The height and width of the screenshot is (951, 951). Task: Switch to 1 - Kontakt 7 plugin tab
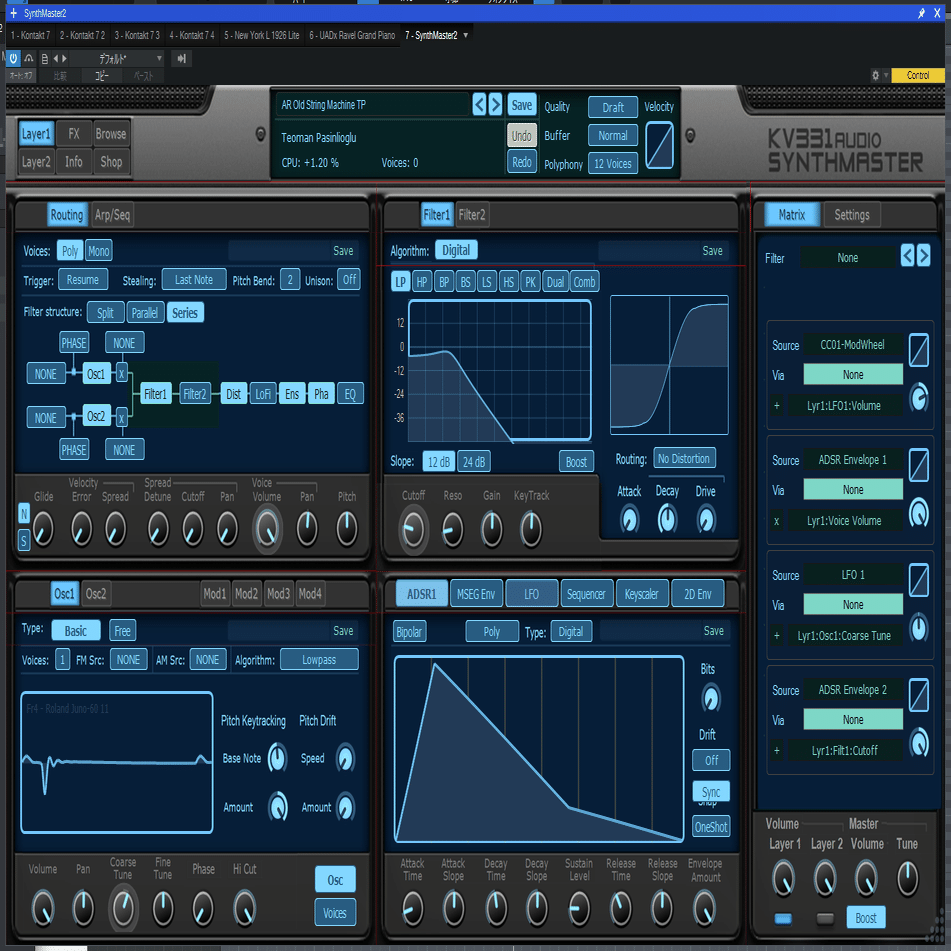(x=30, y=35)
